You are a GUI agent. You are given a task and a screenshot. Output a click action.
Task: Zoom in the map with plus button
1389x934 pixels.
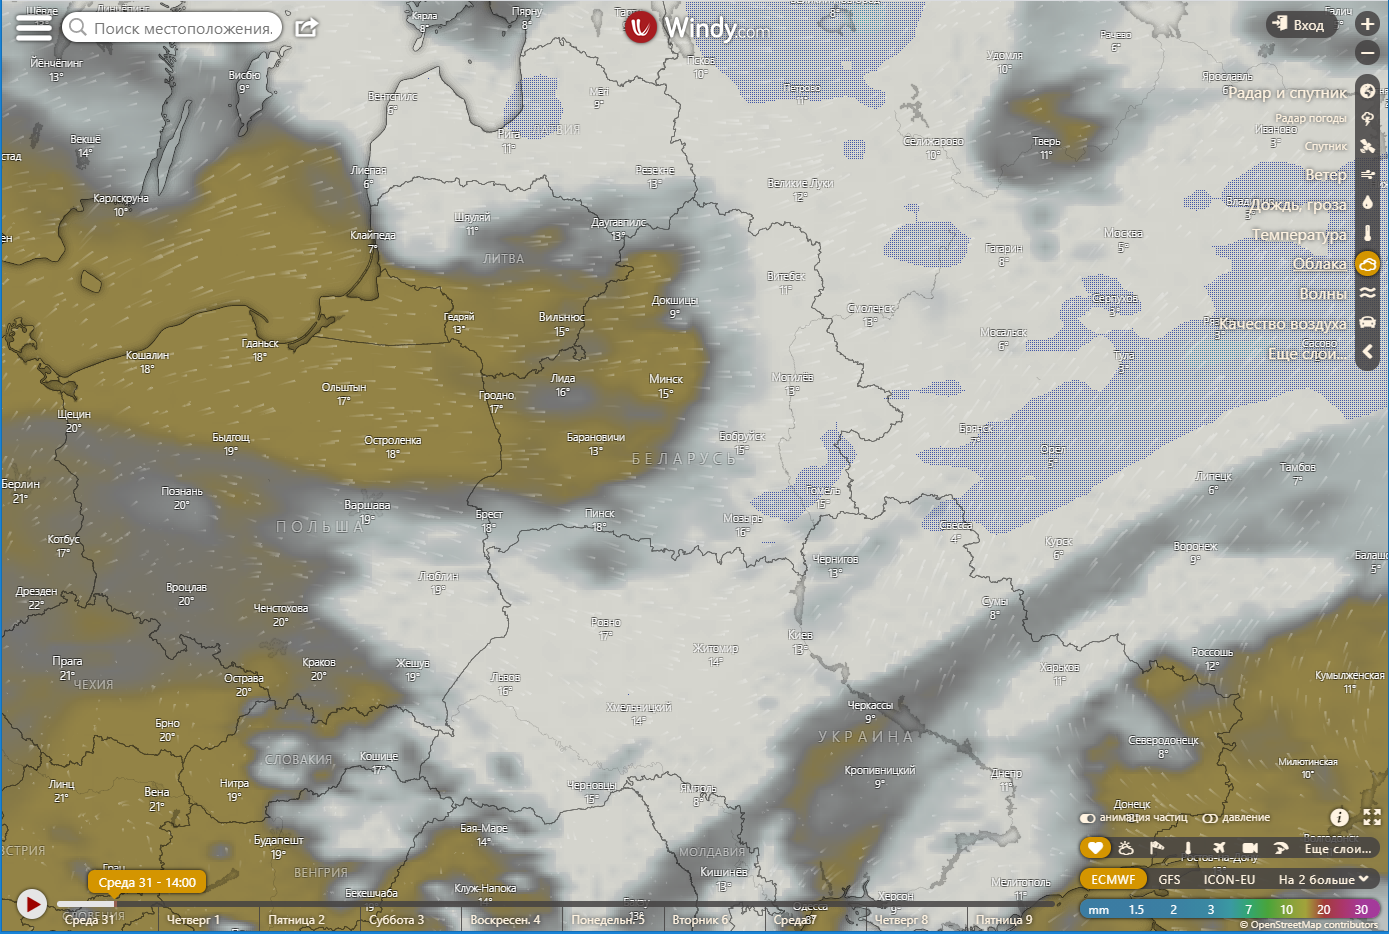pyautogui.click(x=1367, y=23)
